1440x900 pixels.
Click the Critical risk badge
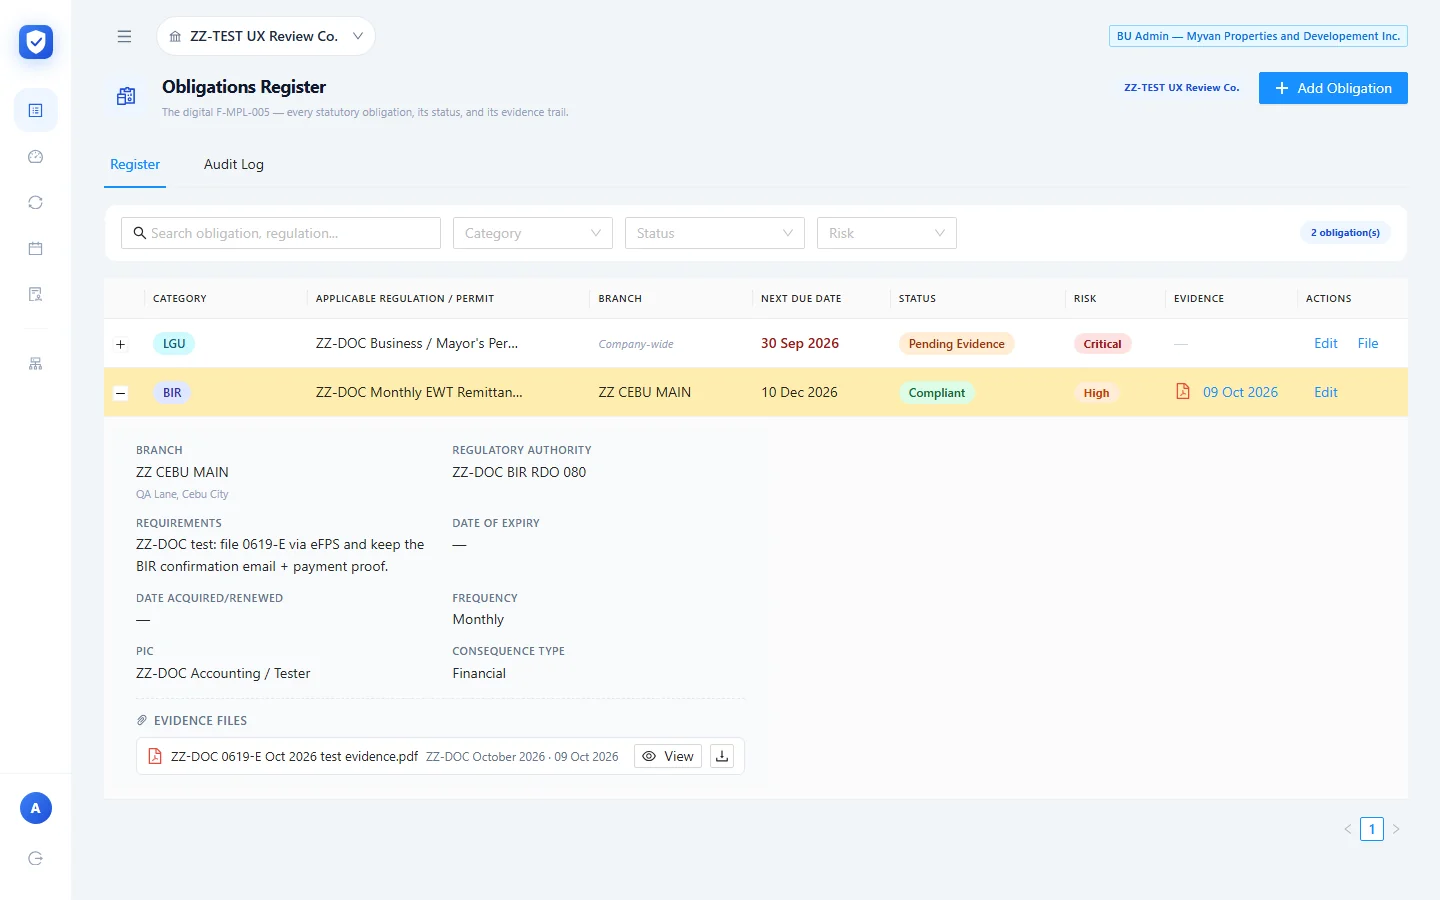pyautogui.click(x=1103, y=344)
